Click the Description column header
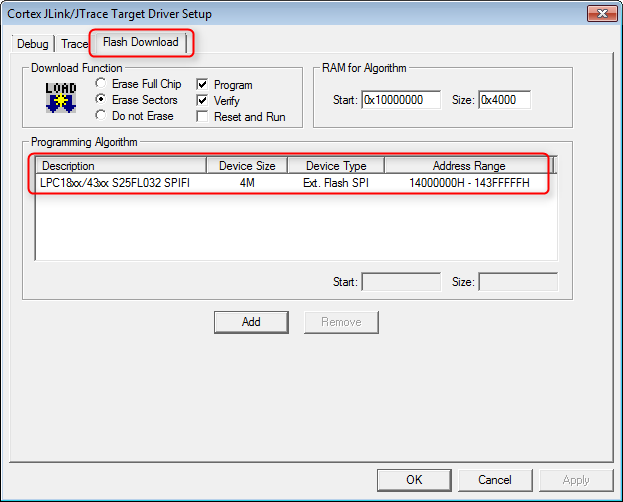 (x=120, y=166)
